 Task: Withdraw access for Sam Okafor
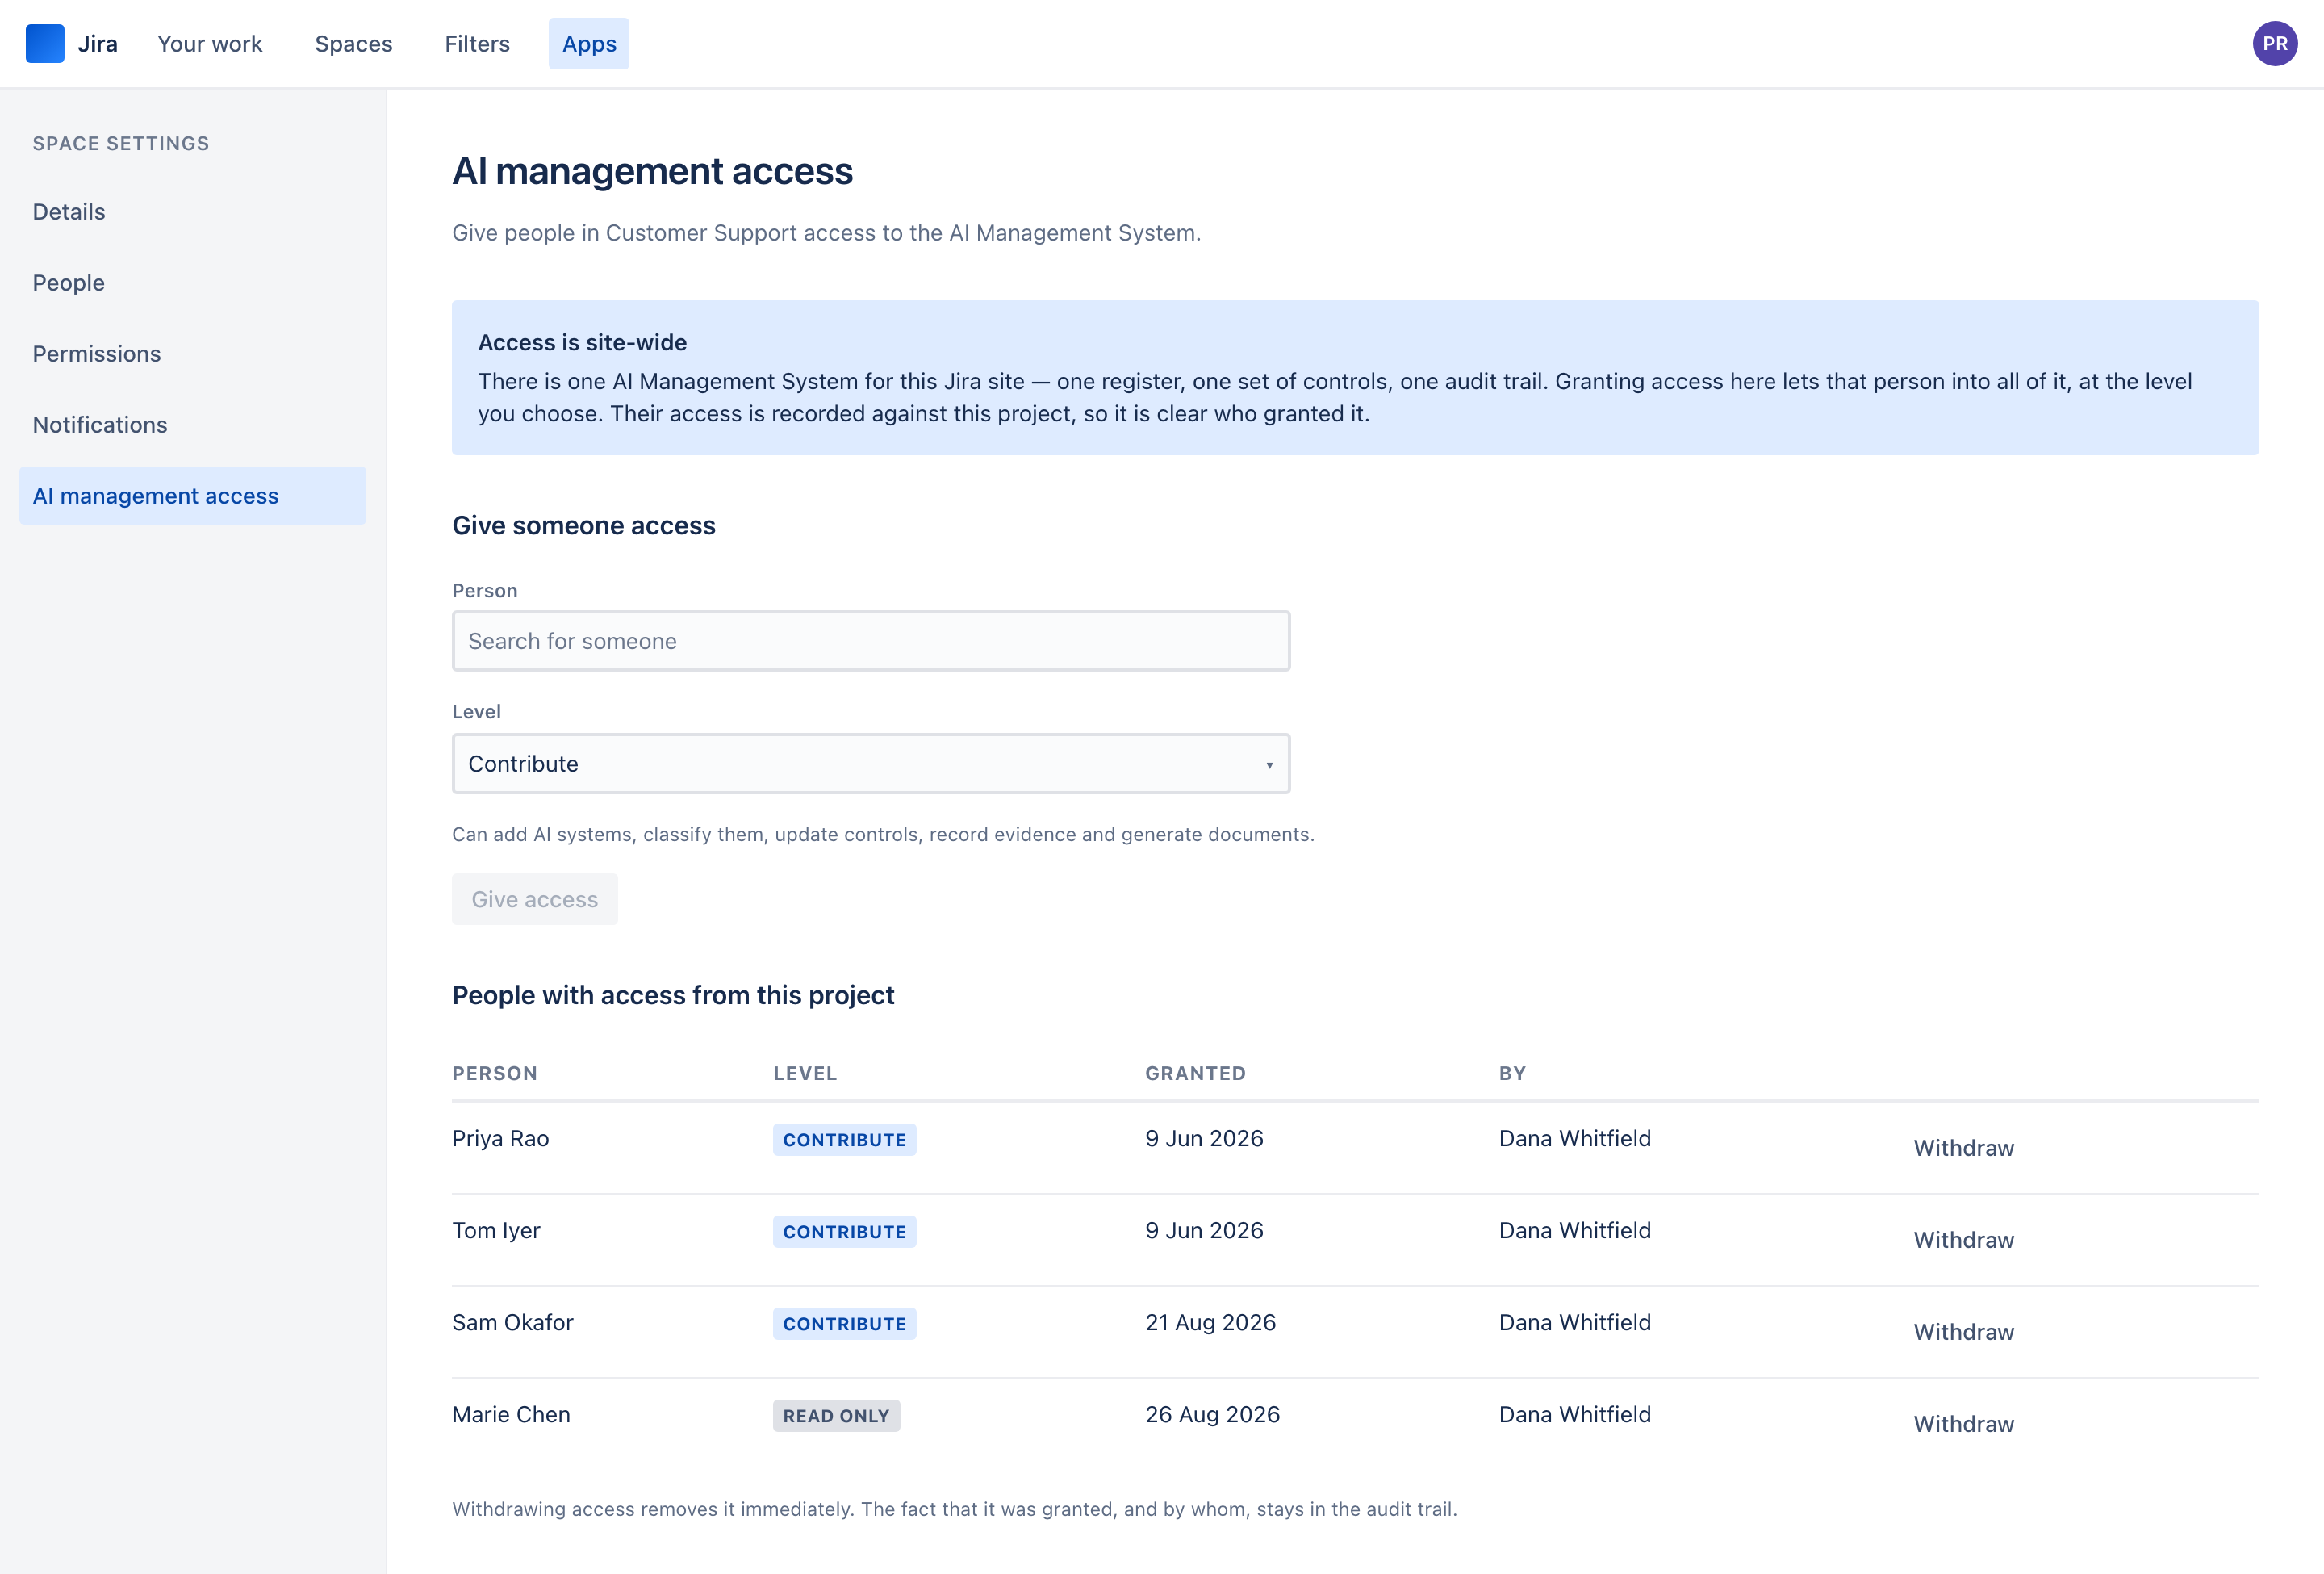1963,1332
